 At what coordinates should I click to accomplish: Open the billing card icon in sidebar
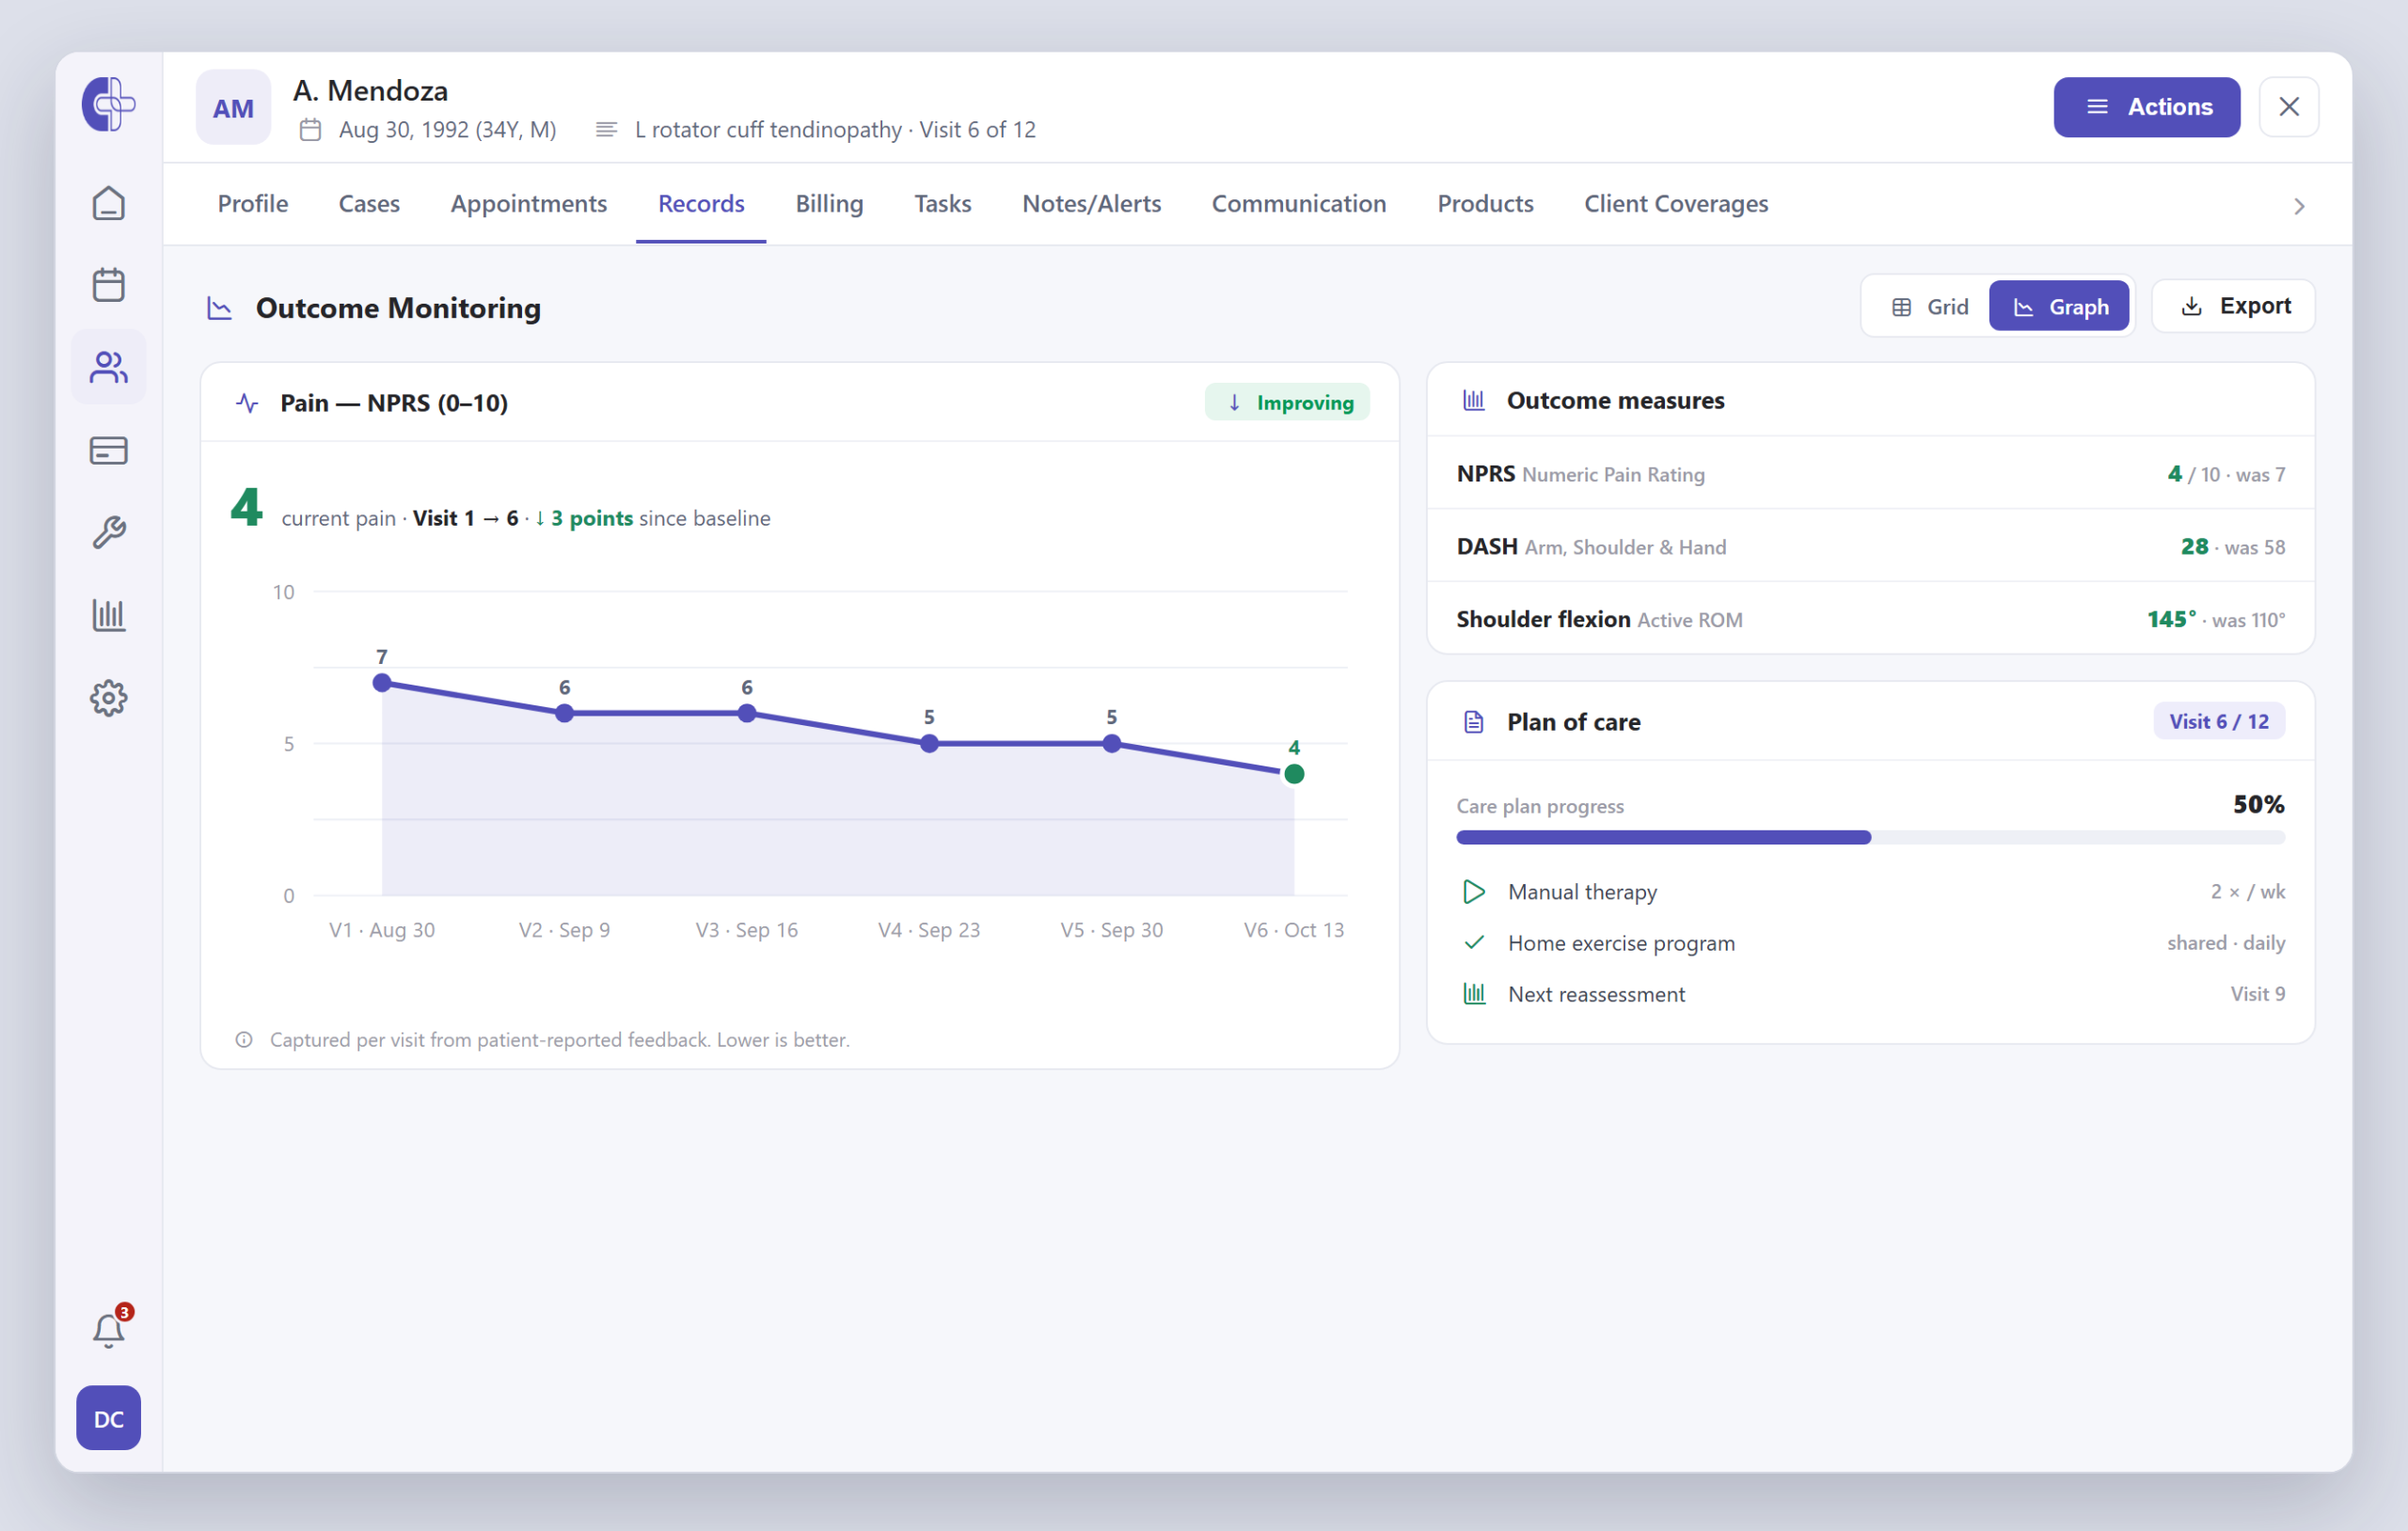(108, 451)
